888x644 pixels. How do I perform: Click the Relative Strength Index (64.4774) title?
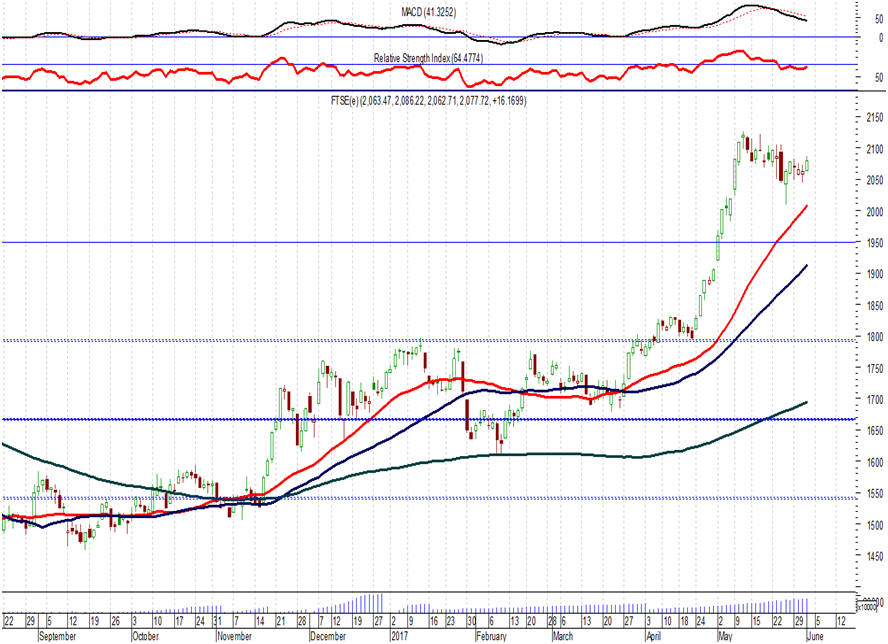(x=428, y=58)
